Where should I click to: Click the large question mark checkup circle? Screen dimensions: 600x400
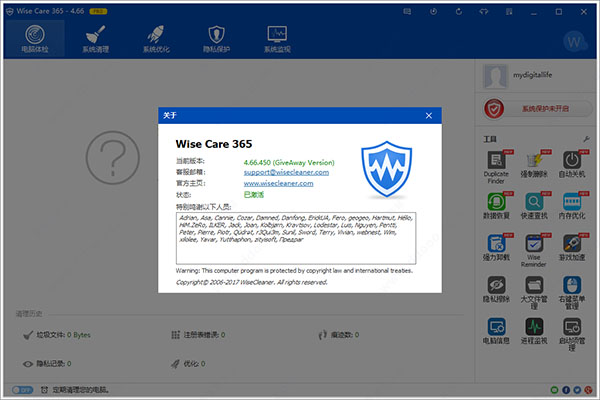pos(112,158)
